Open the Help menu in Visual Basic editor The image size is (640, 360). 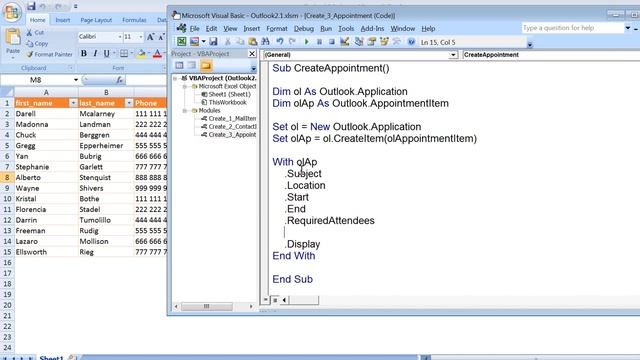[x=428, y=29]
